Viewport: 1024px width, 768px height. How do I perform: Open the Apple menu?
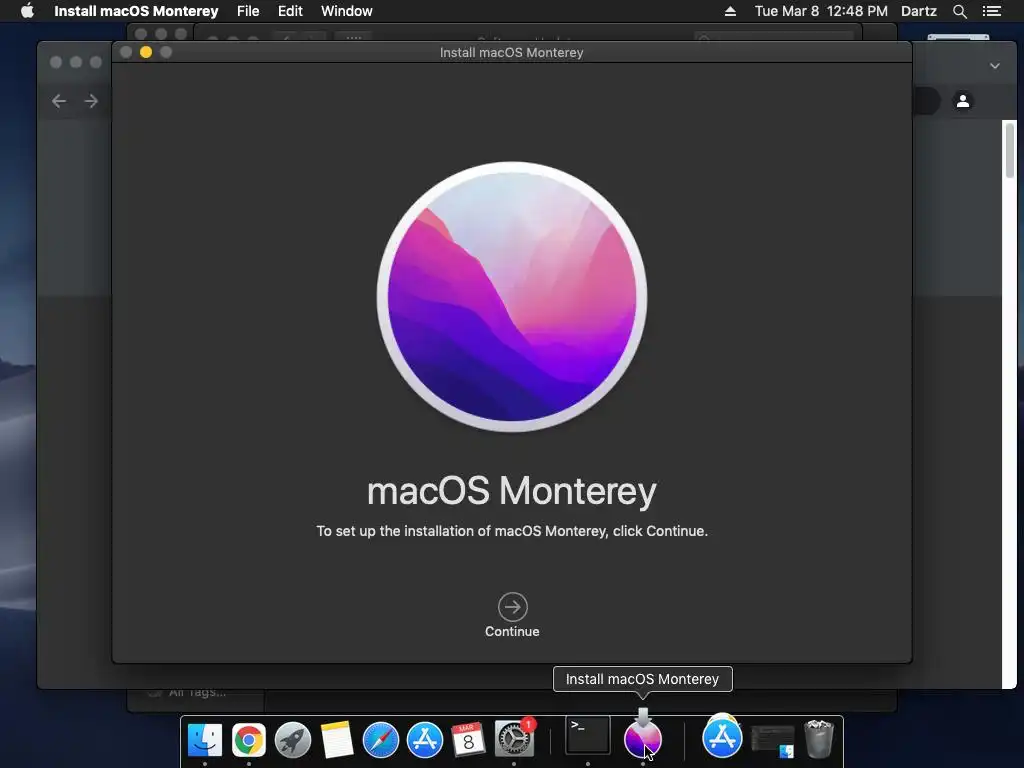27,11
